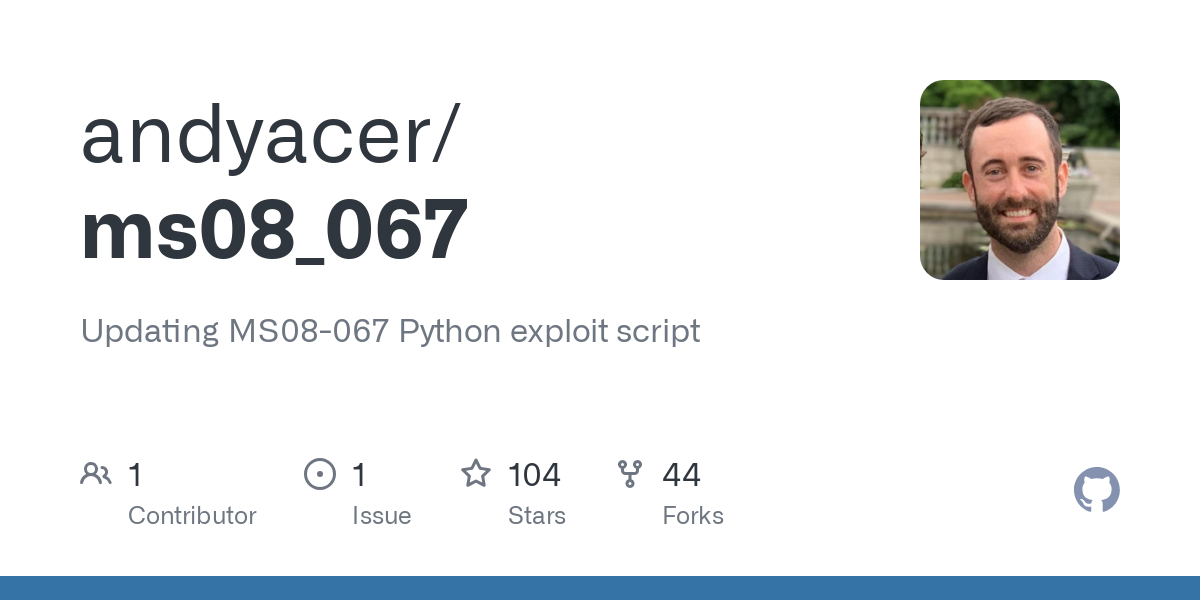Click the word Python in description
This screenshot has width=1200, height=600.
(x=450, y=331)
